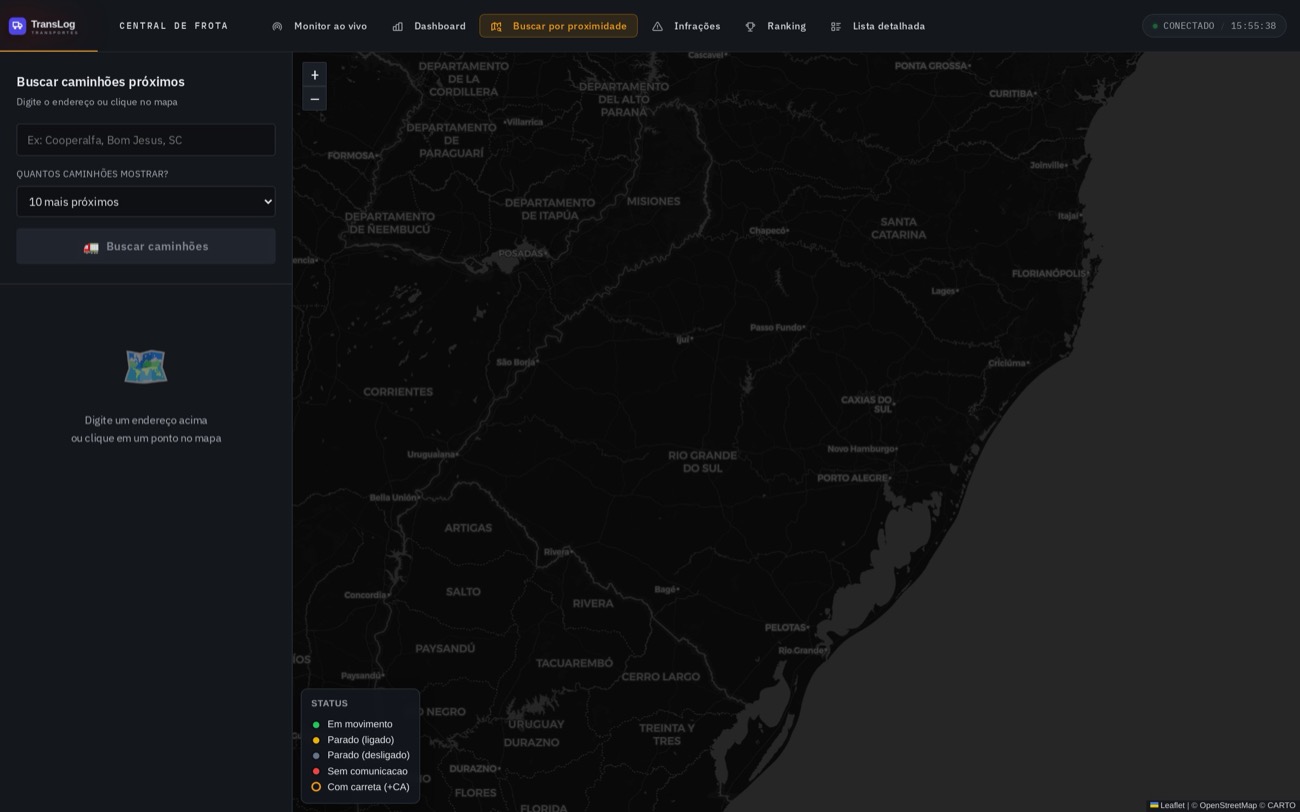Click 'Uruguaiana' label on the map
This screenshot has height=812, width=1300.
point(432,454)
